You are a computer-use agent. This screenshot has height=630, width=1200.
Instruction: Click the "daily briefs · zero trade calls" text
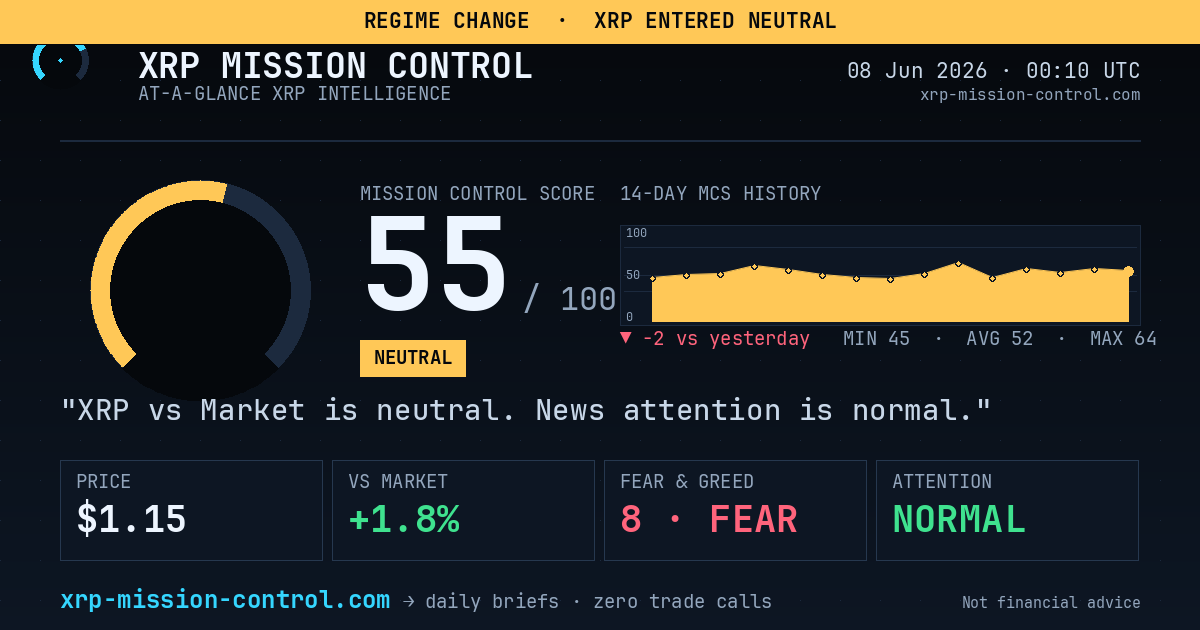coord(599,602)
